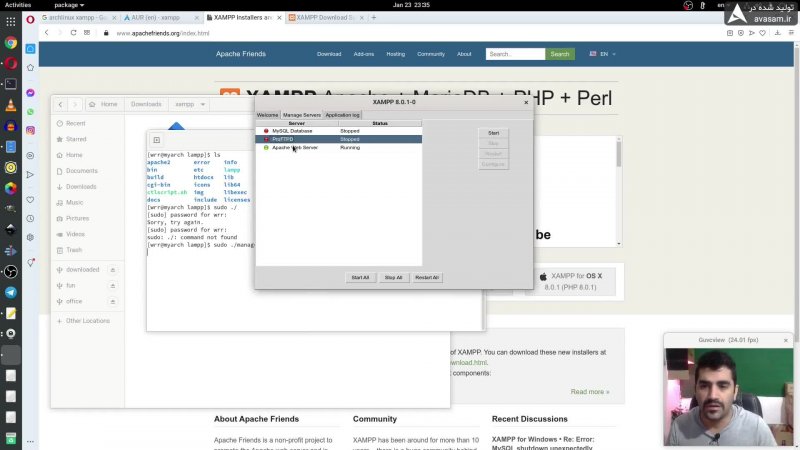Screen dimensions: 800x450
Task: Click Messenger icon in Opera sidebar
Action: [x=31, y=93]
